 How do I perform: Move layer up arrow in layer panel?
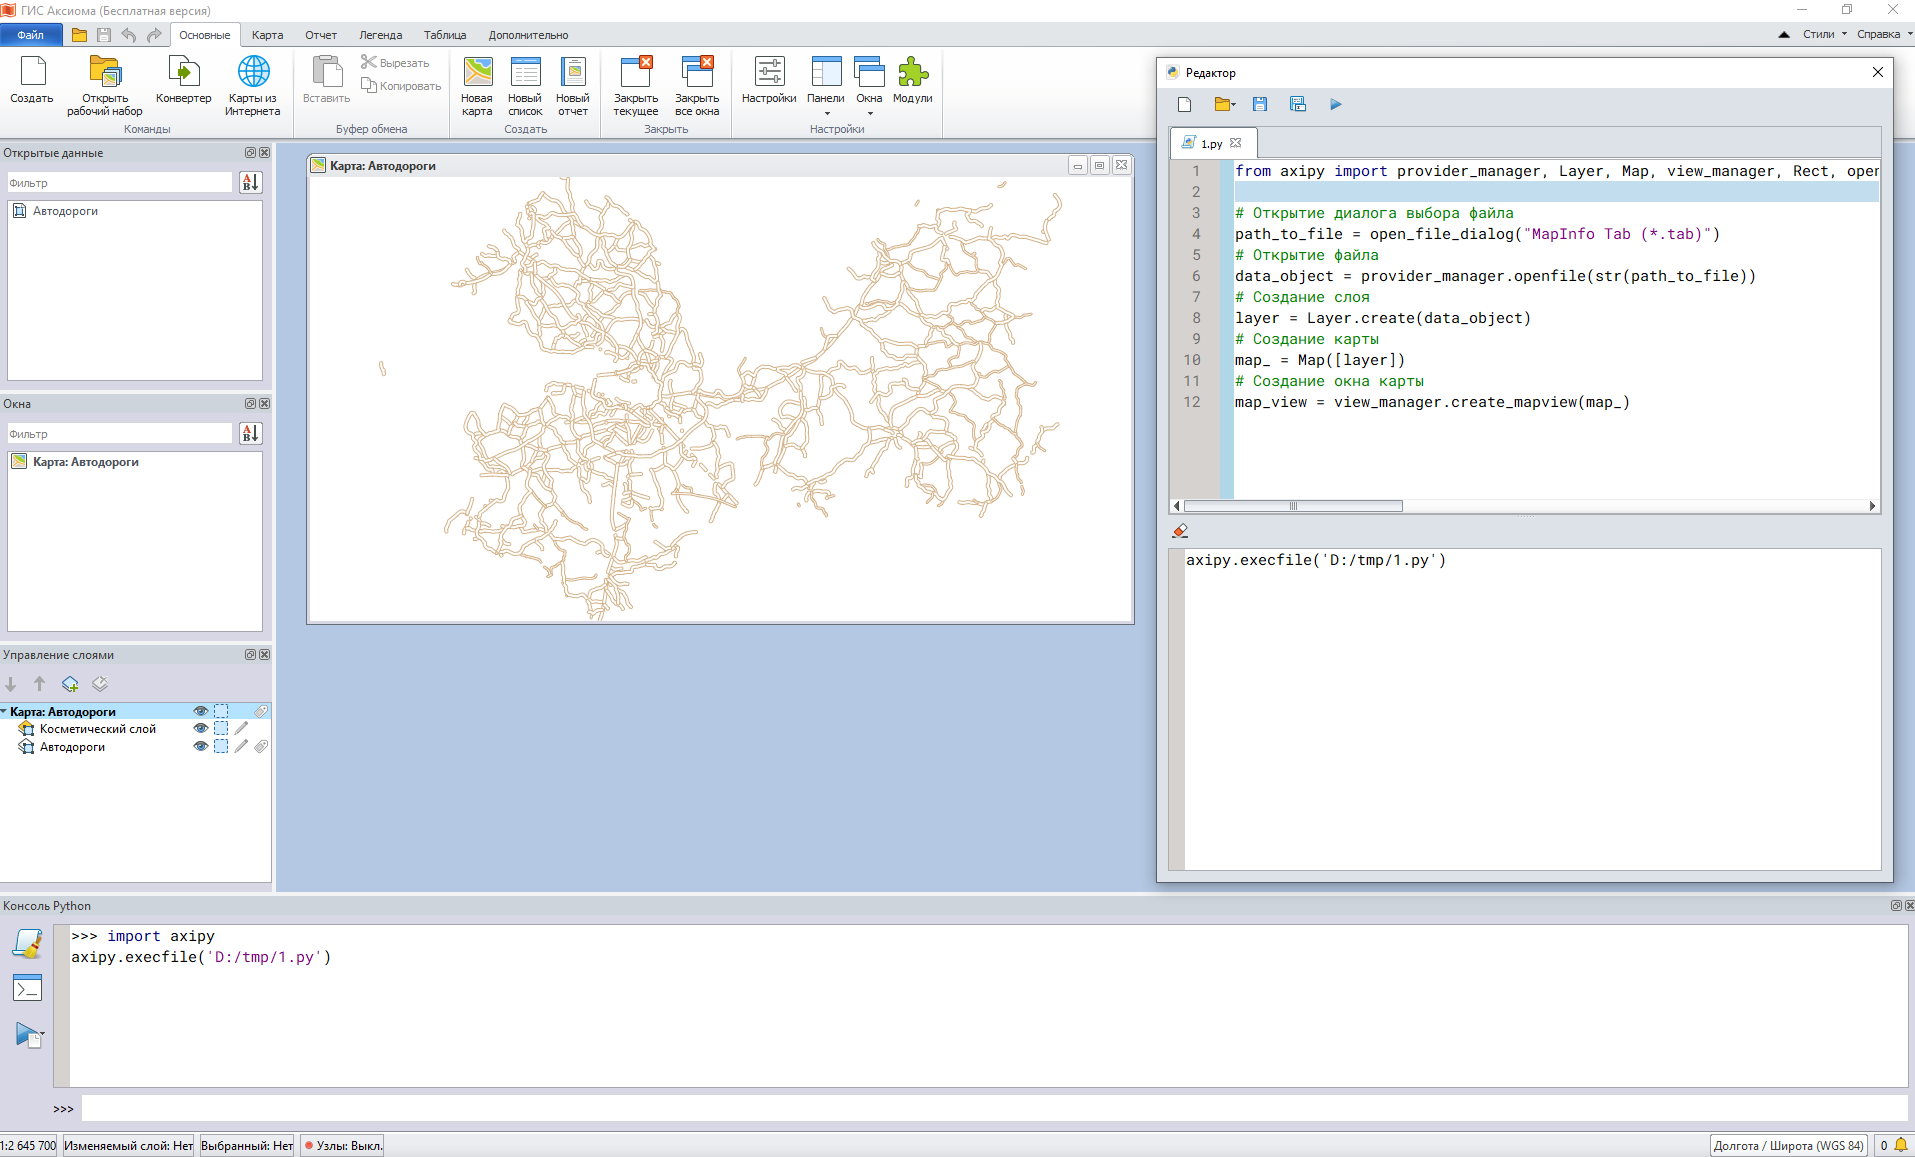pos(40,684)
